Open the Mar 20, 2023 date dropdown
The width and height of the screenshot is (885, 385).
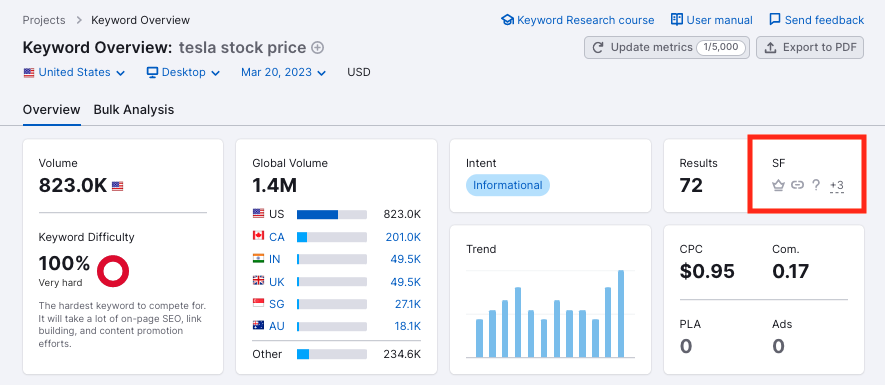283,72
